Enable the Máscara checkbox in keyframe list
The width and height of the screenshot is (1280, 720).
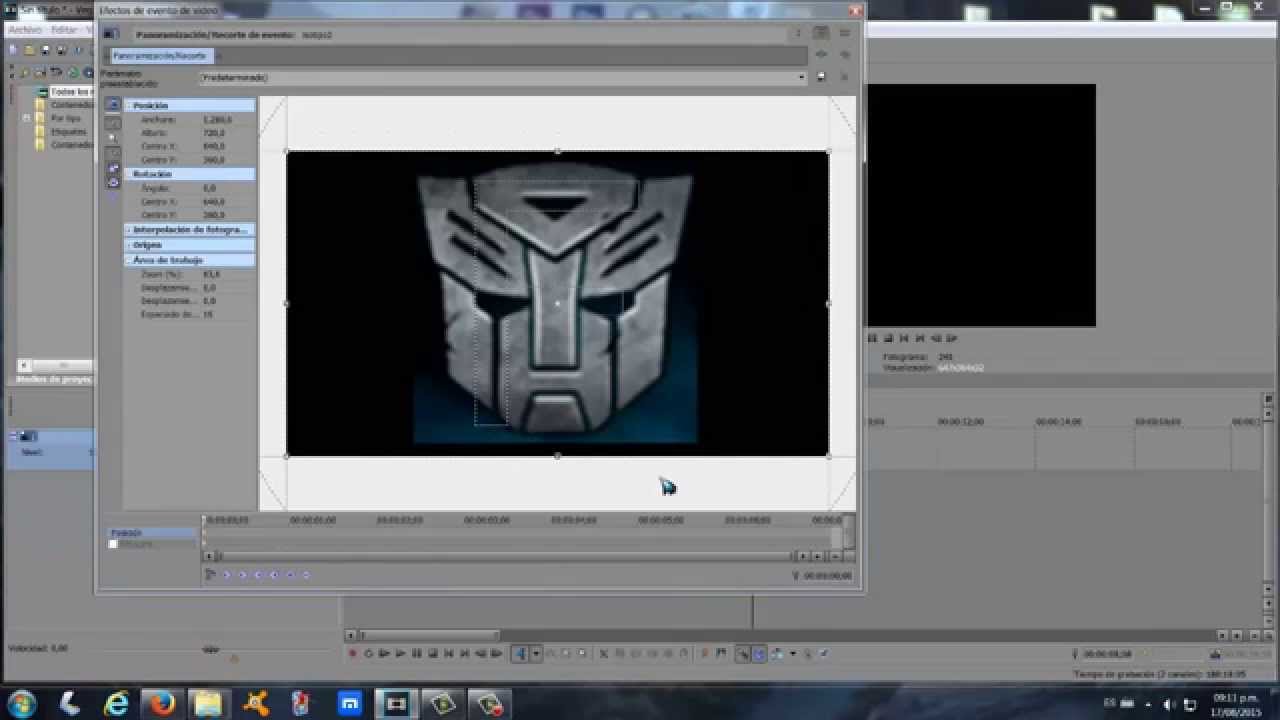click(113, 544)
